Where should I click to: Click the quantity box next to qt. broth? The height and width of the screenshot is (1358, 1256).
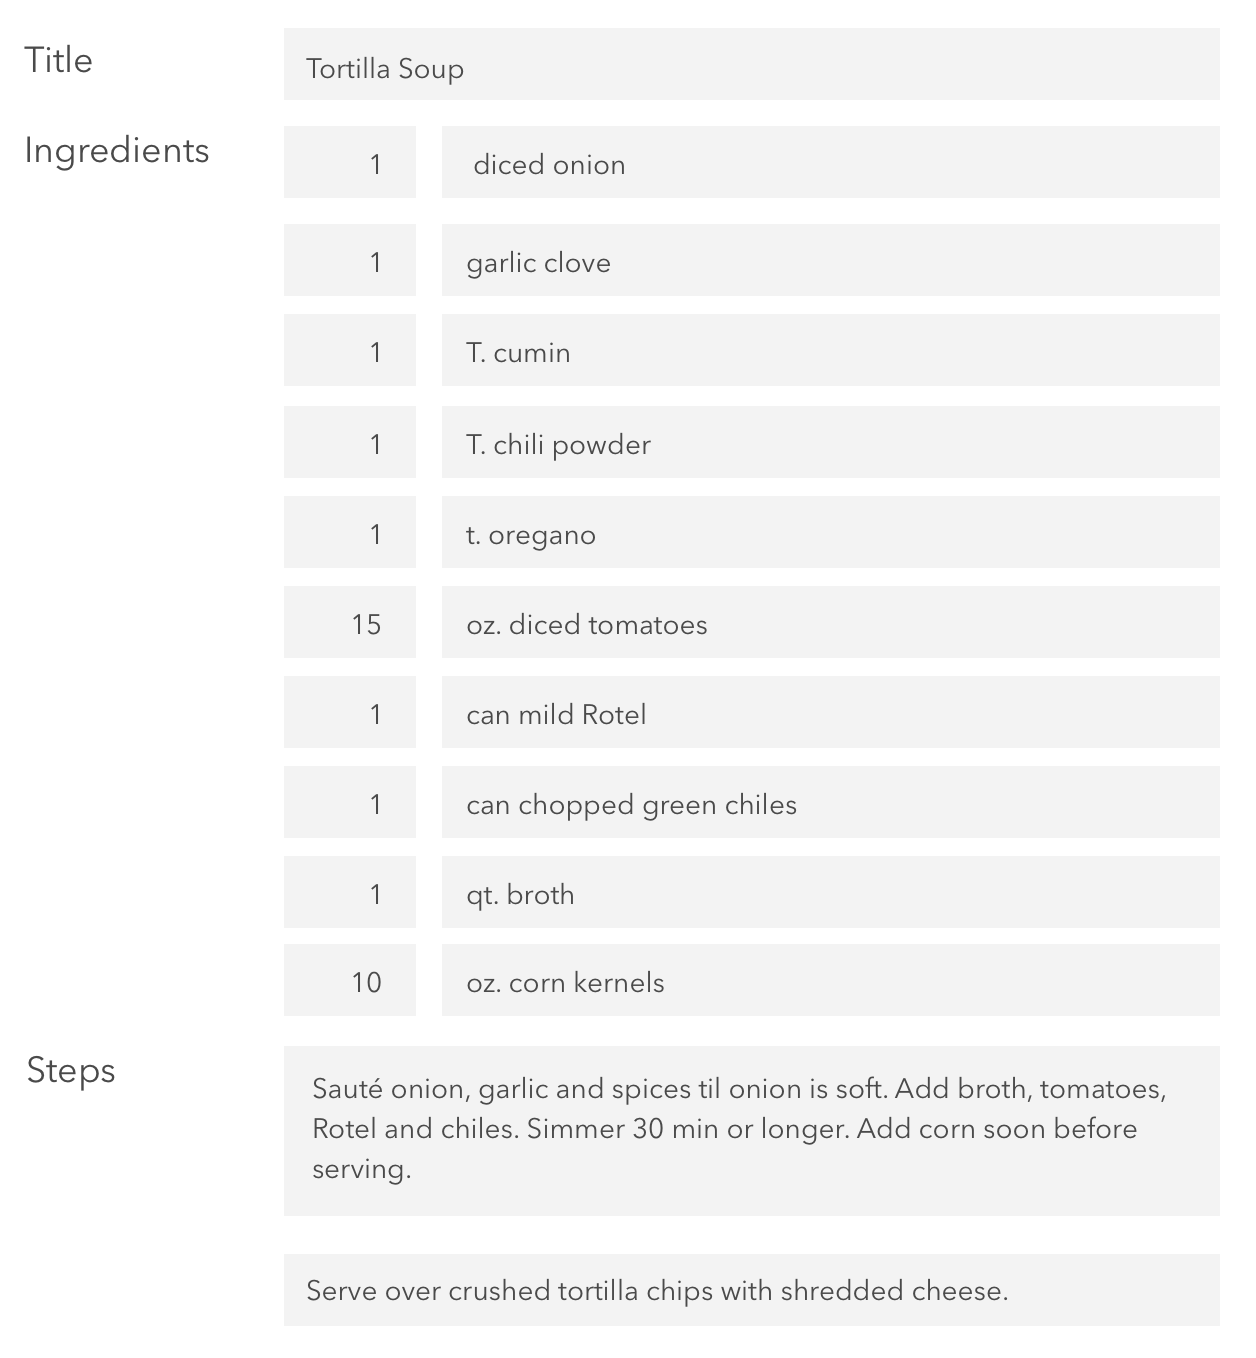tap(350, 892)
